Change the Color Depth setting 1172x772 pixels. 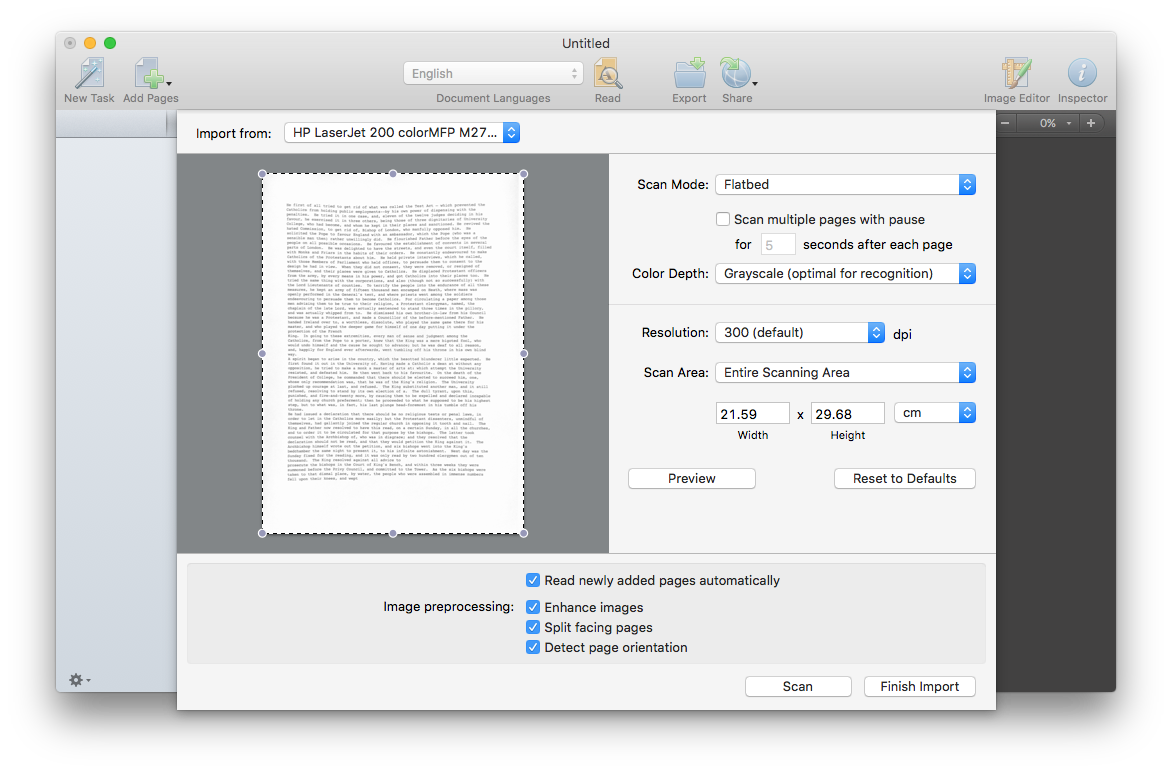click(845, 273)
